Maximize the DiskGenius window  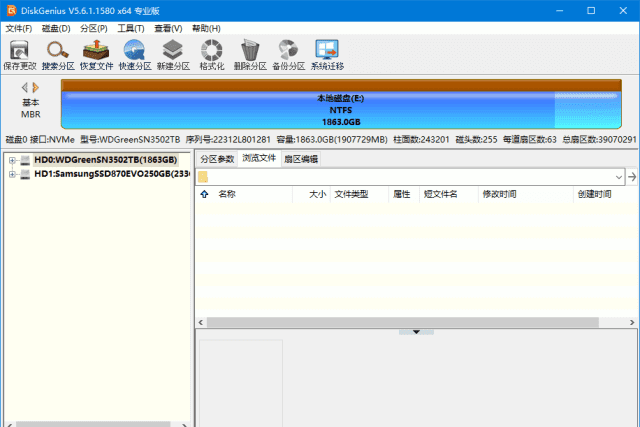pyautogui.click(x=591, y=11)
